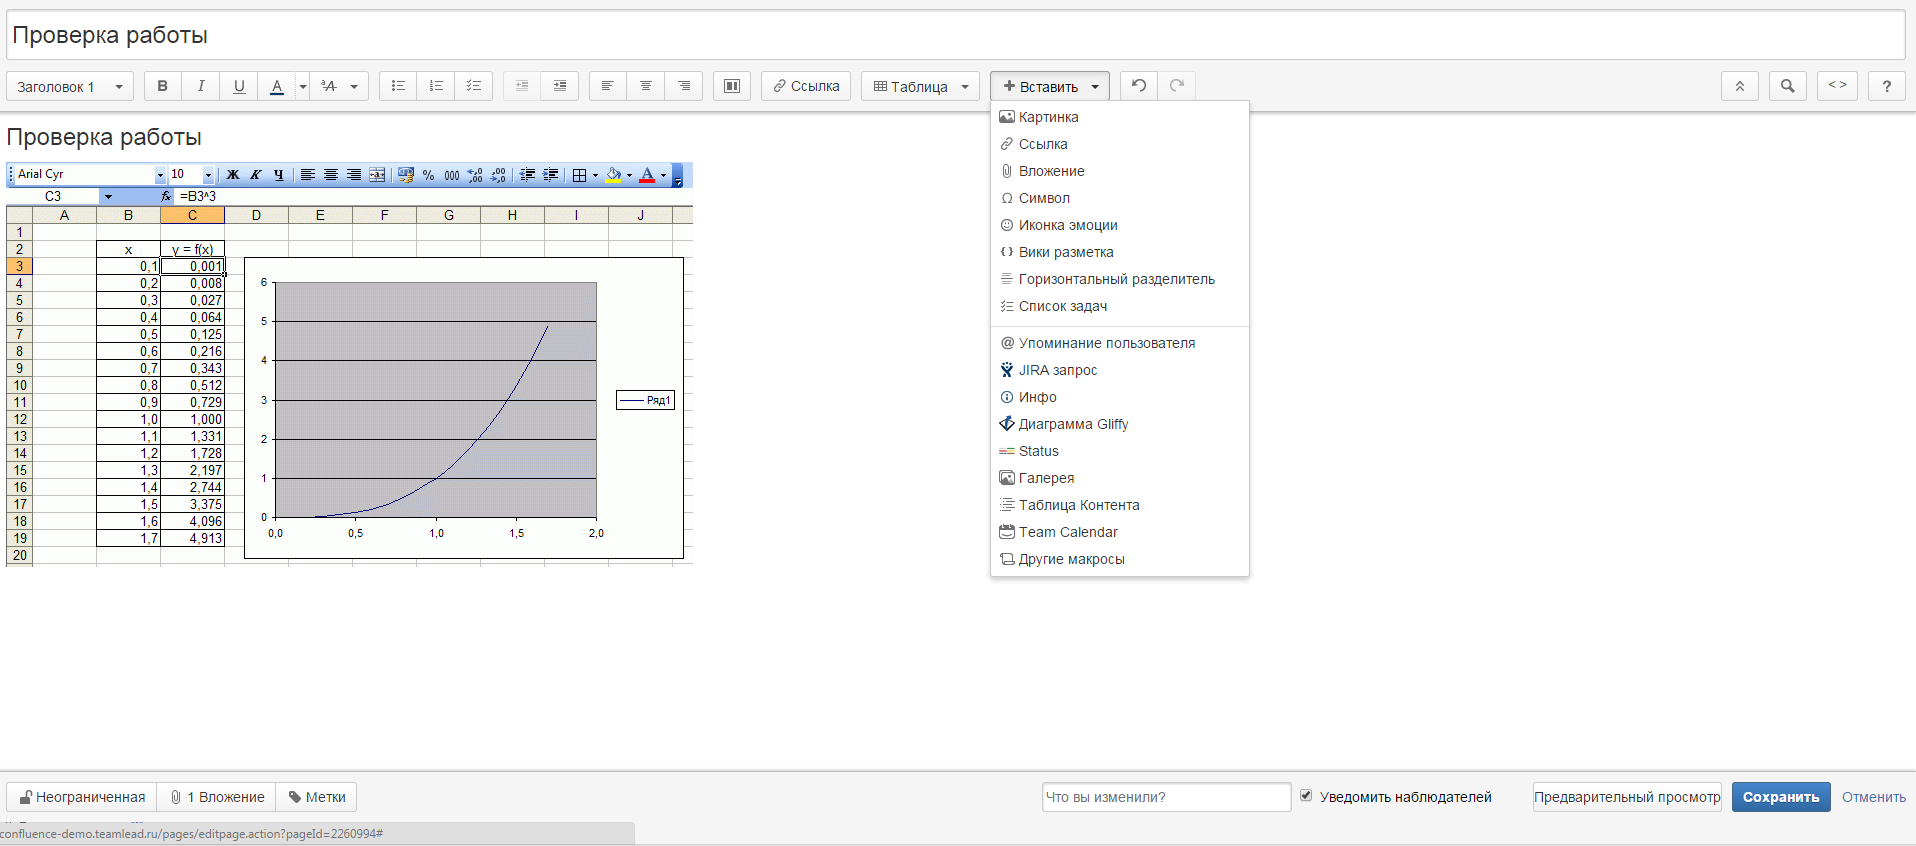This screenshot has width=1916, height=846.
Task: Click the help question mark icon
Action: click(x=1886, y=86)
